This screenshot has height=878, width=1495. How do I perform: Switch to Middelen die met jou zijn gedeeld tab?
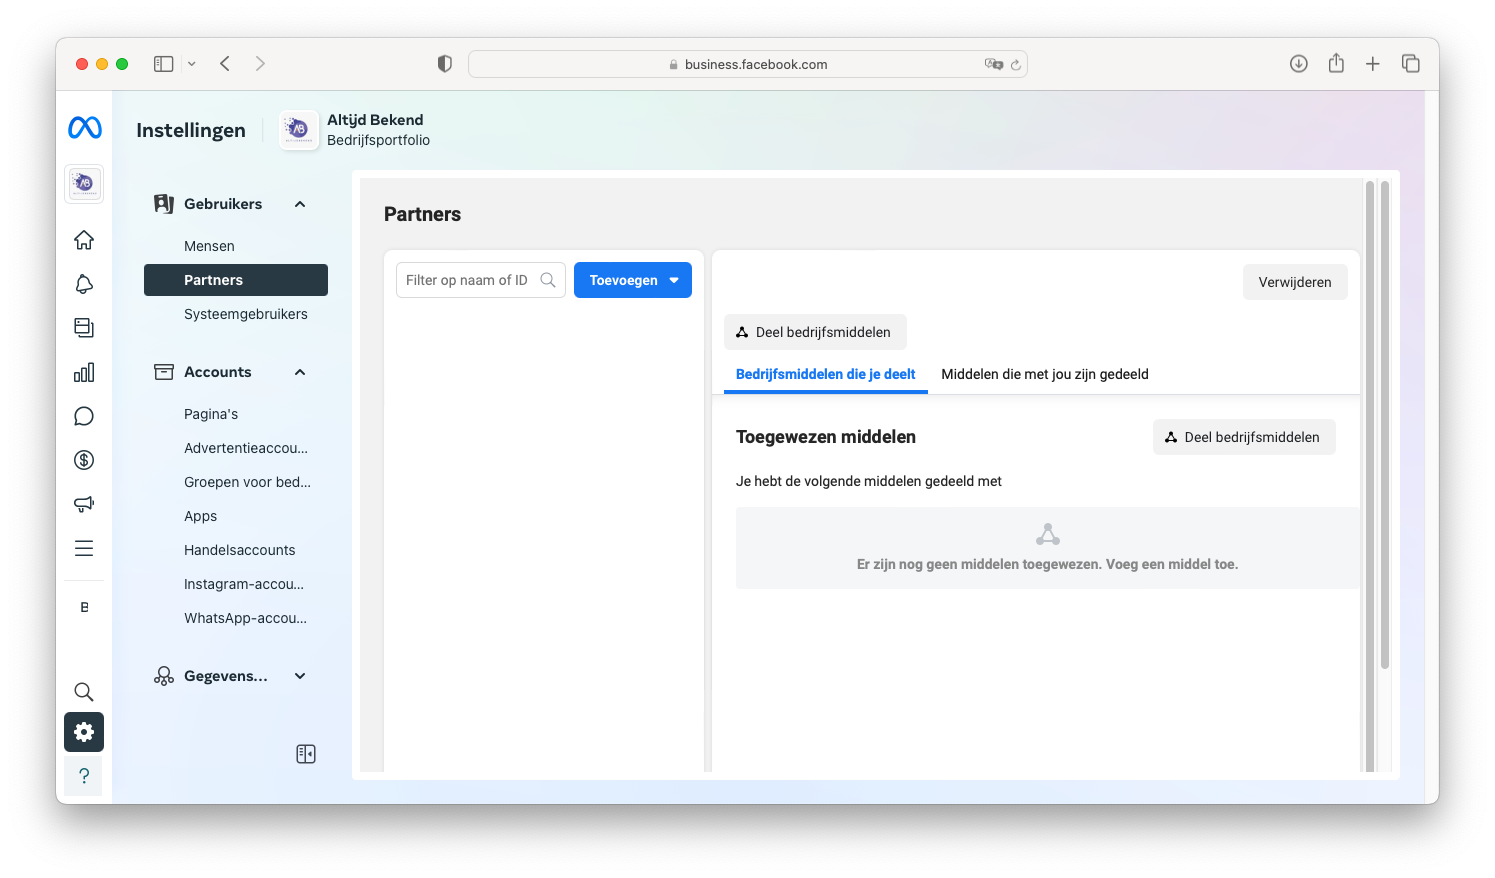pyautogui.click(x=1044, y=374)
